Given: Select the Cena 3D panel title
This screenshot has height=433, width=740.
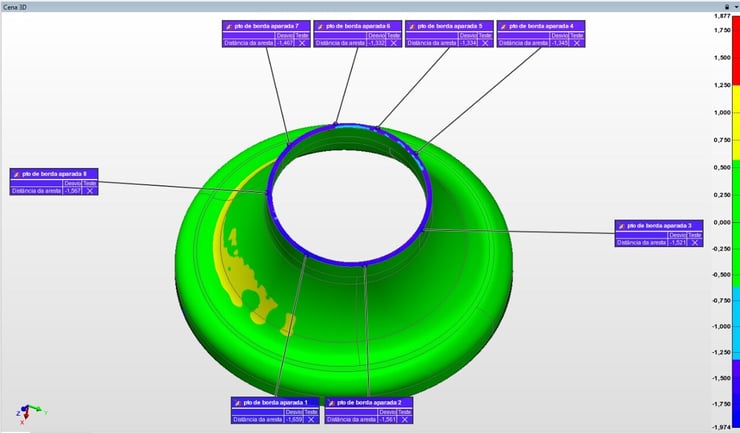Looking at the screenshot, I should click(x=18, y=6).
